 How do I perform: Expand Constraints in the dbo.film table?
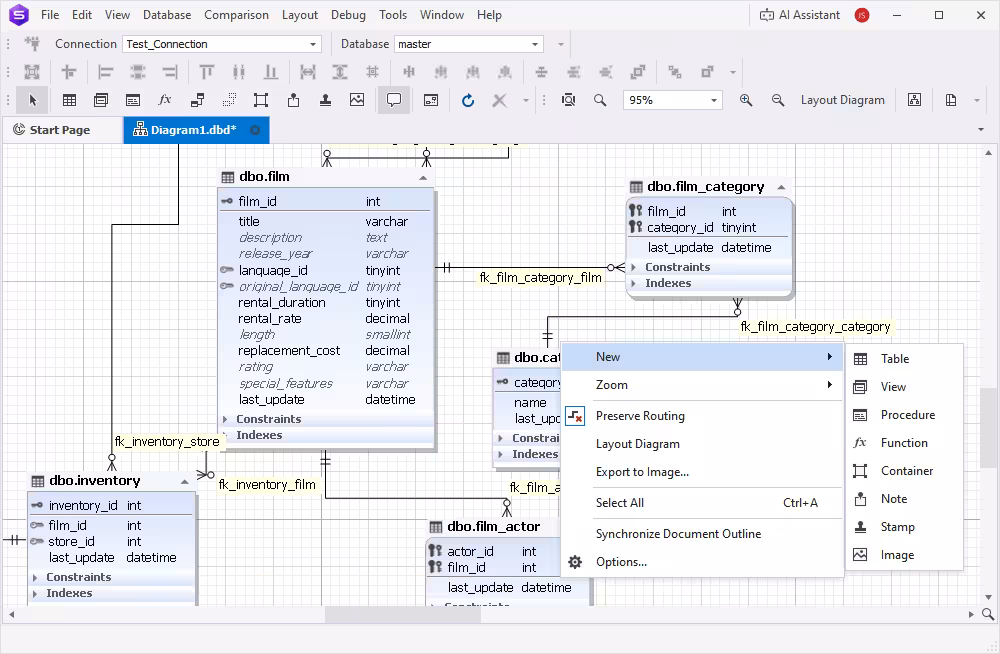pyautogui.click(x=225, y=419)
